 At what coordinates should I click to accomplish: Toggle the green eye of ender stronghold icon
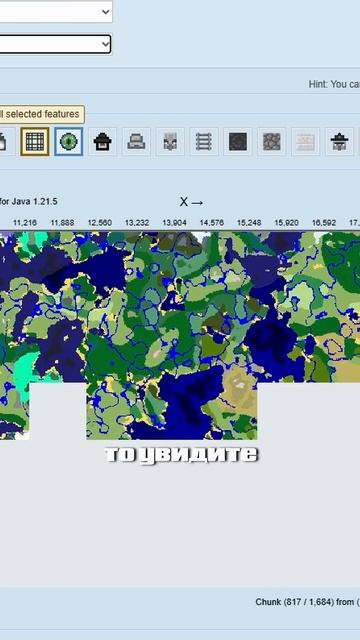(69, 142)
